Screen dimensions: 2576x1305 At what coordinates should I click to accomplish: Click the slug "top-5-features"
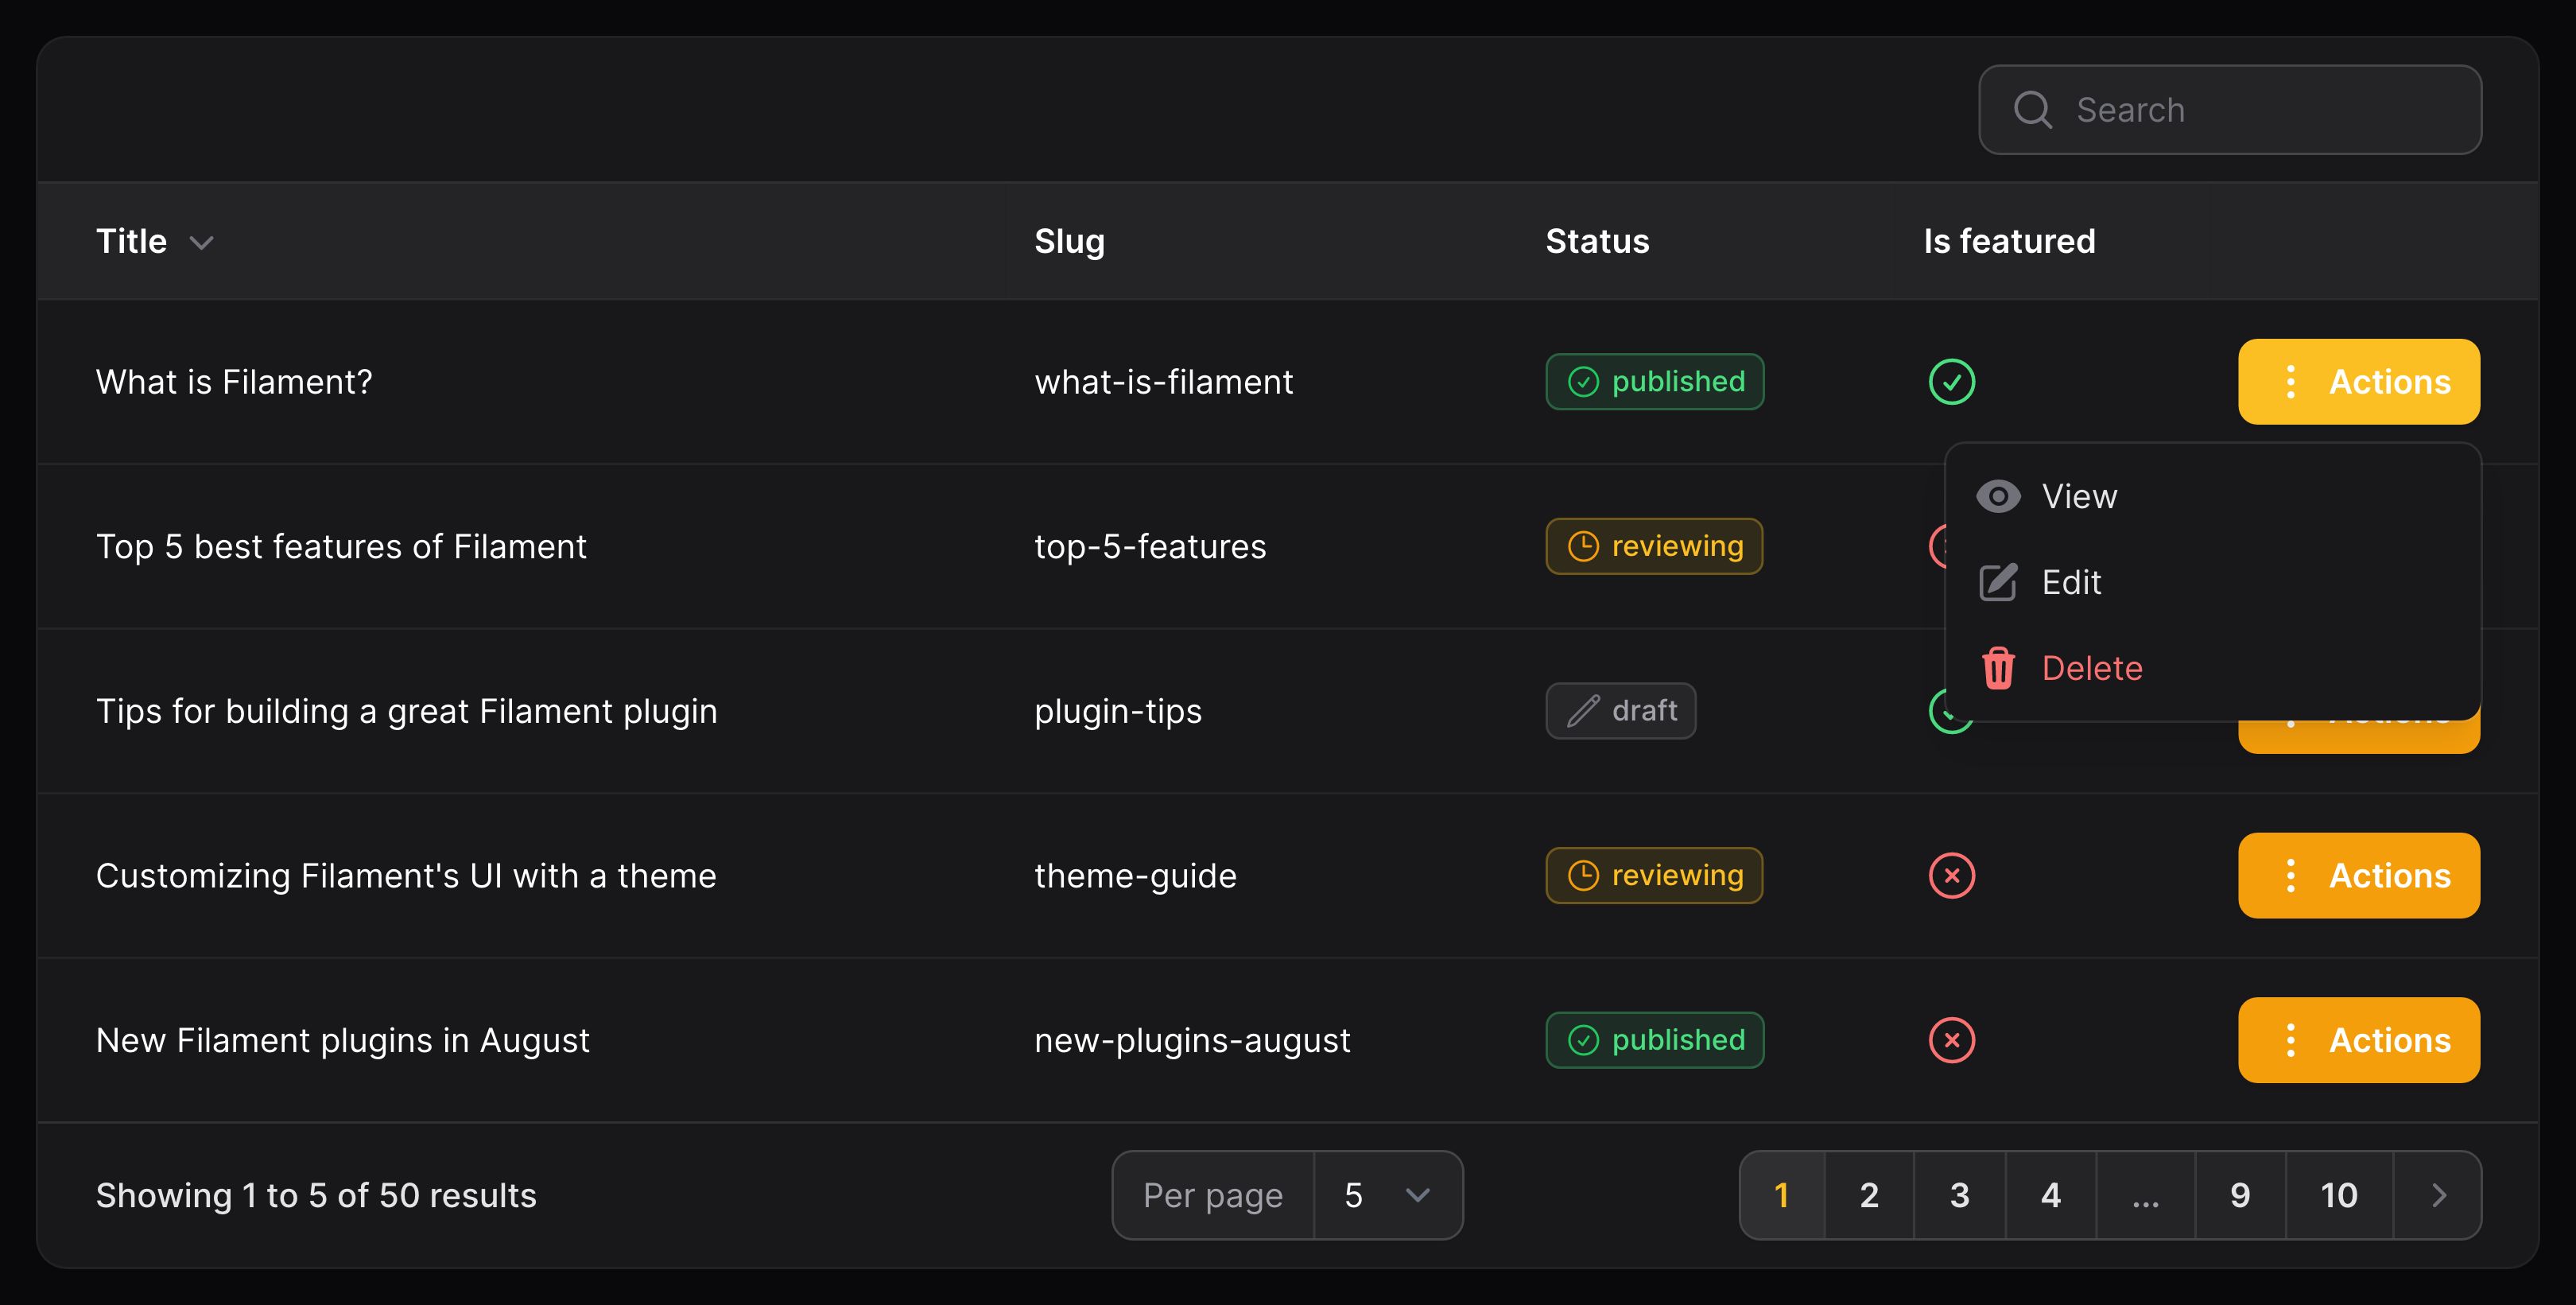1150,546
